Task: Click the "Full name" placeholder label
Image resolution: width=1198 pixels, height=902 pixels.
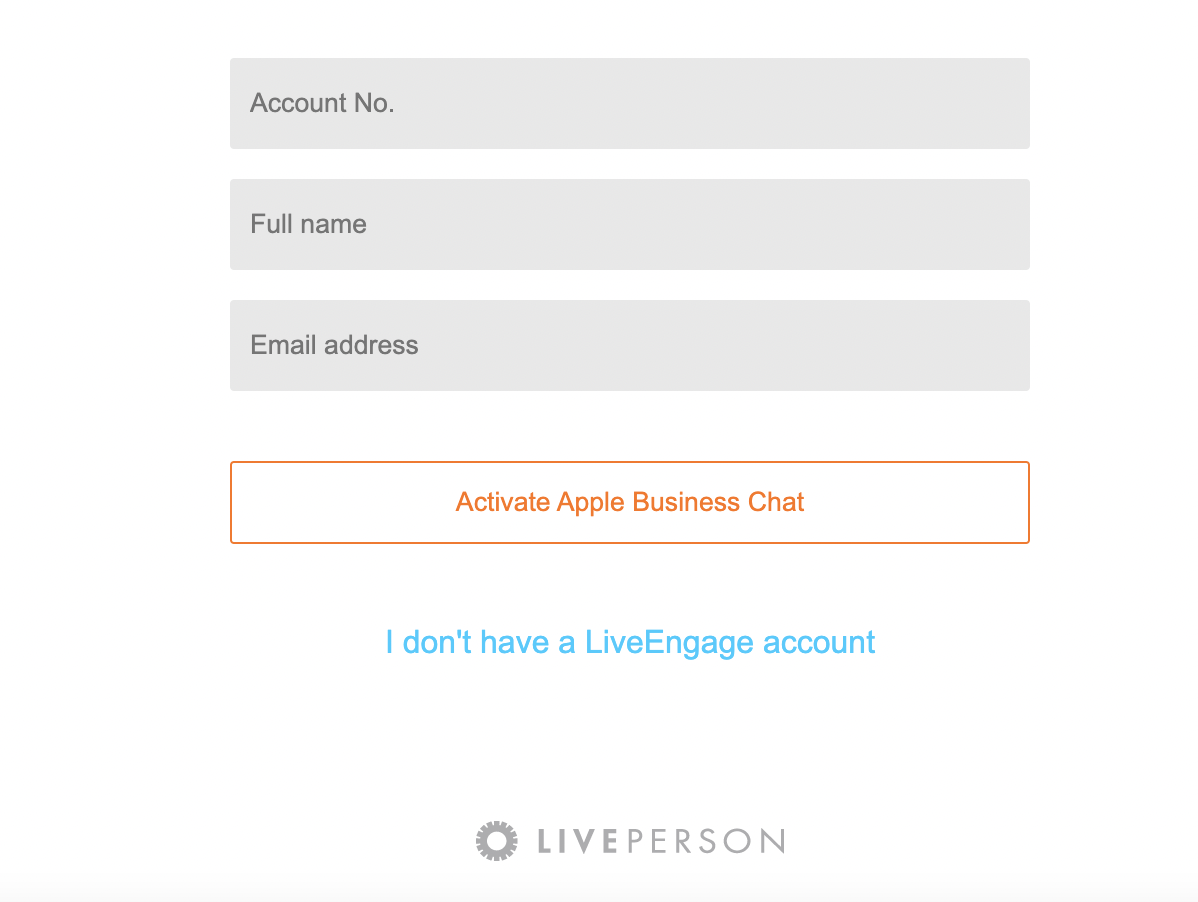Action: (x=309, y=225)
